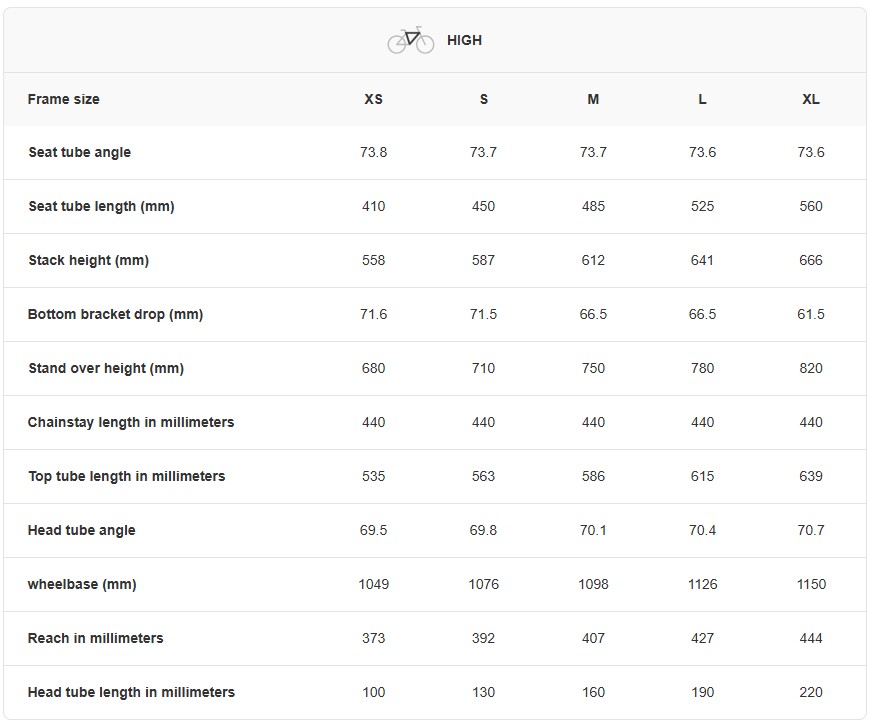Click the HIGH geometry heading
The image size is (870, 726).
click(464, 41)
